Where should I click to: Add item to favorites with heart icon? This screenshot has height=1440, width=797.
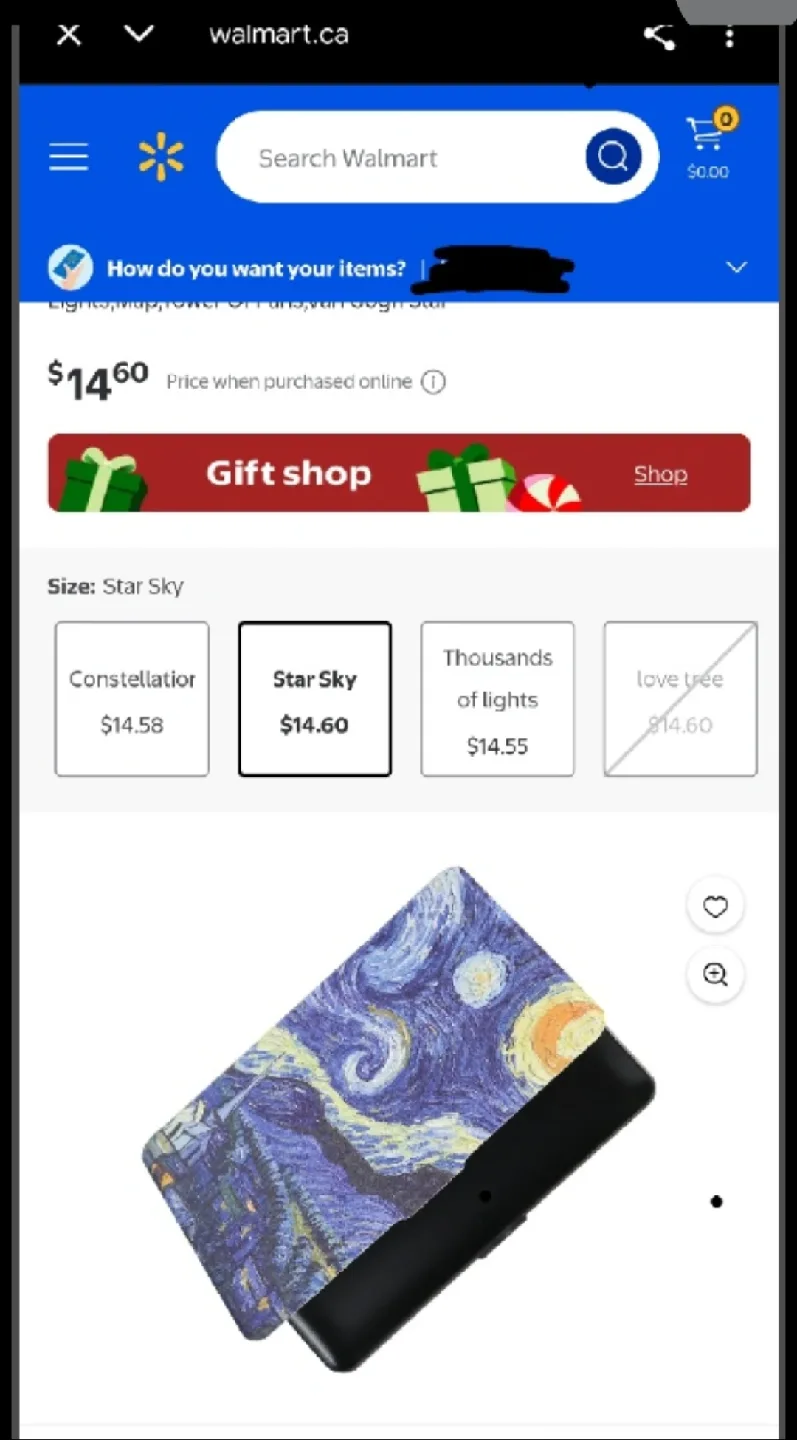tap(715, 906)
